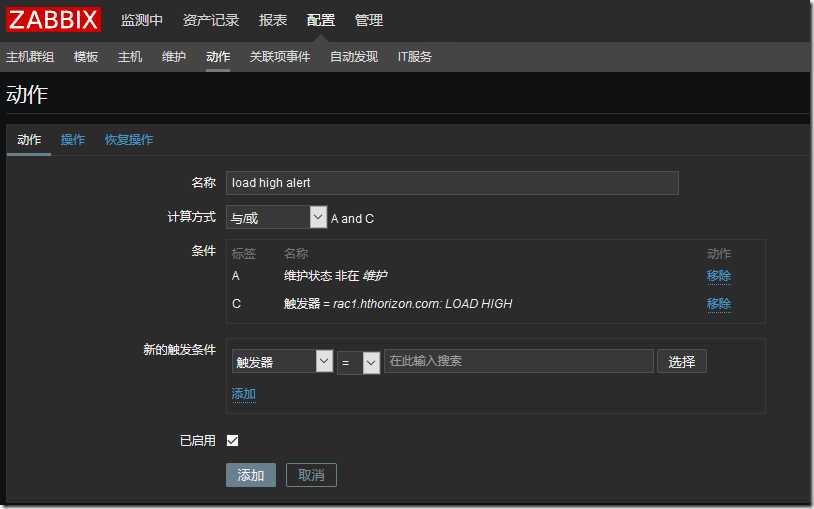Image resolution: width=814 pixels, height=509 pixels.
Task: Open the 资产记录 top menu
Action: 211,20
